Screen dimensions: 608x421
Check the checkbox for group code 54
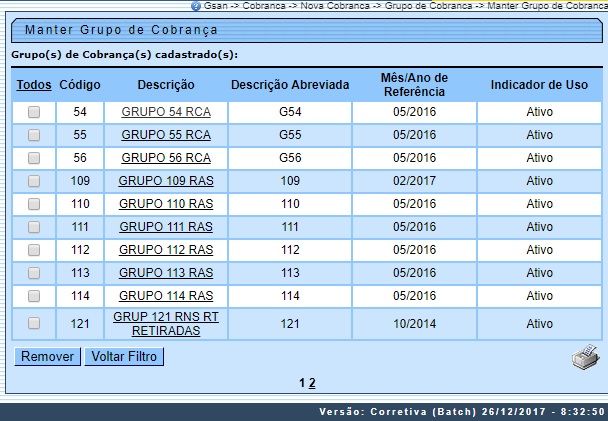pyautogui.click(x=34, y=113)
